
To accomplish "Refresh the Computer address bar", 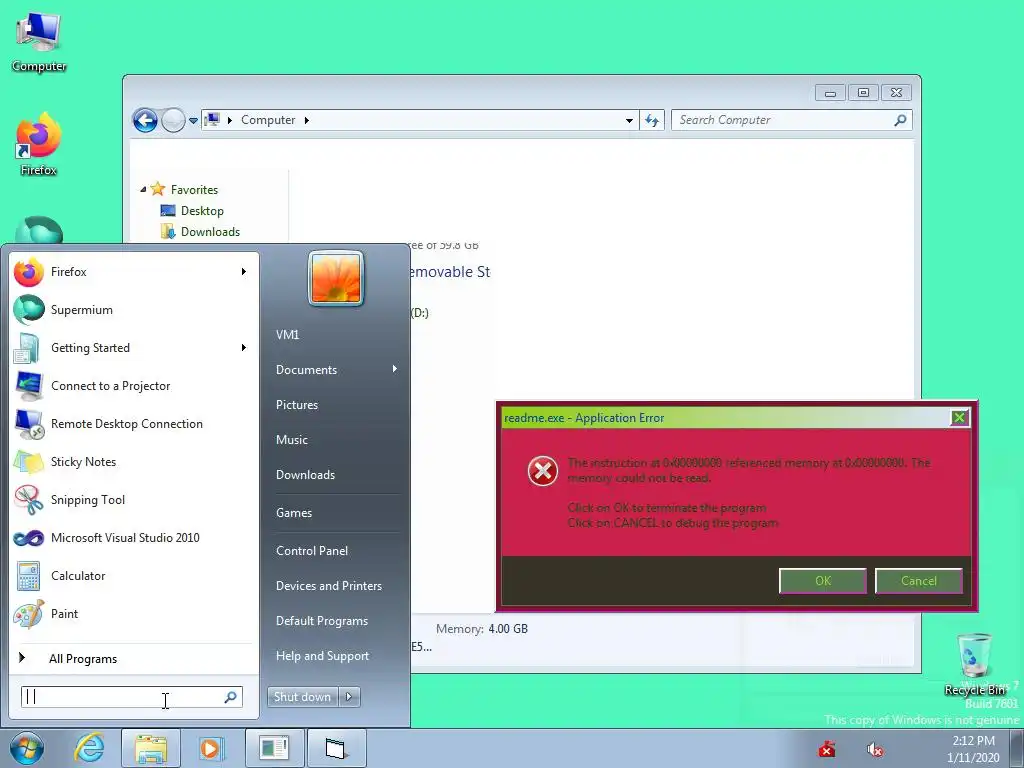I will point(652,120).
